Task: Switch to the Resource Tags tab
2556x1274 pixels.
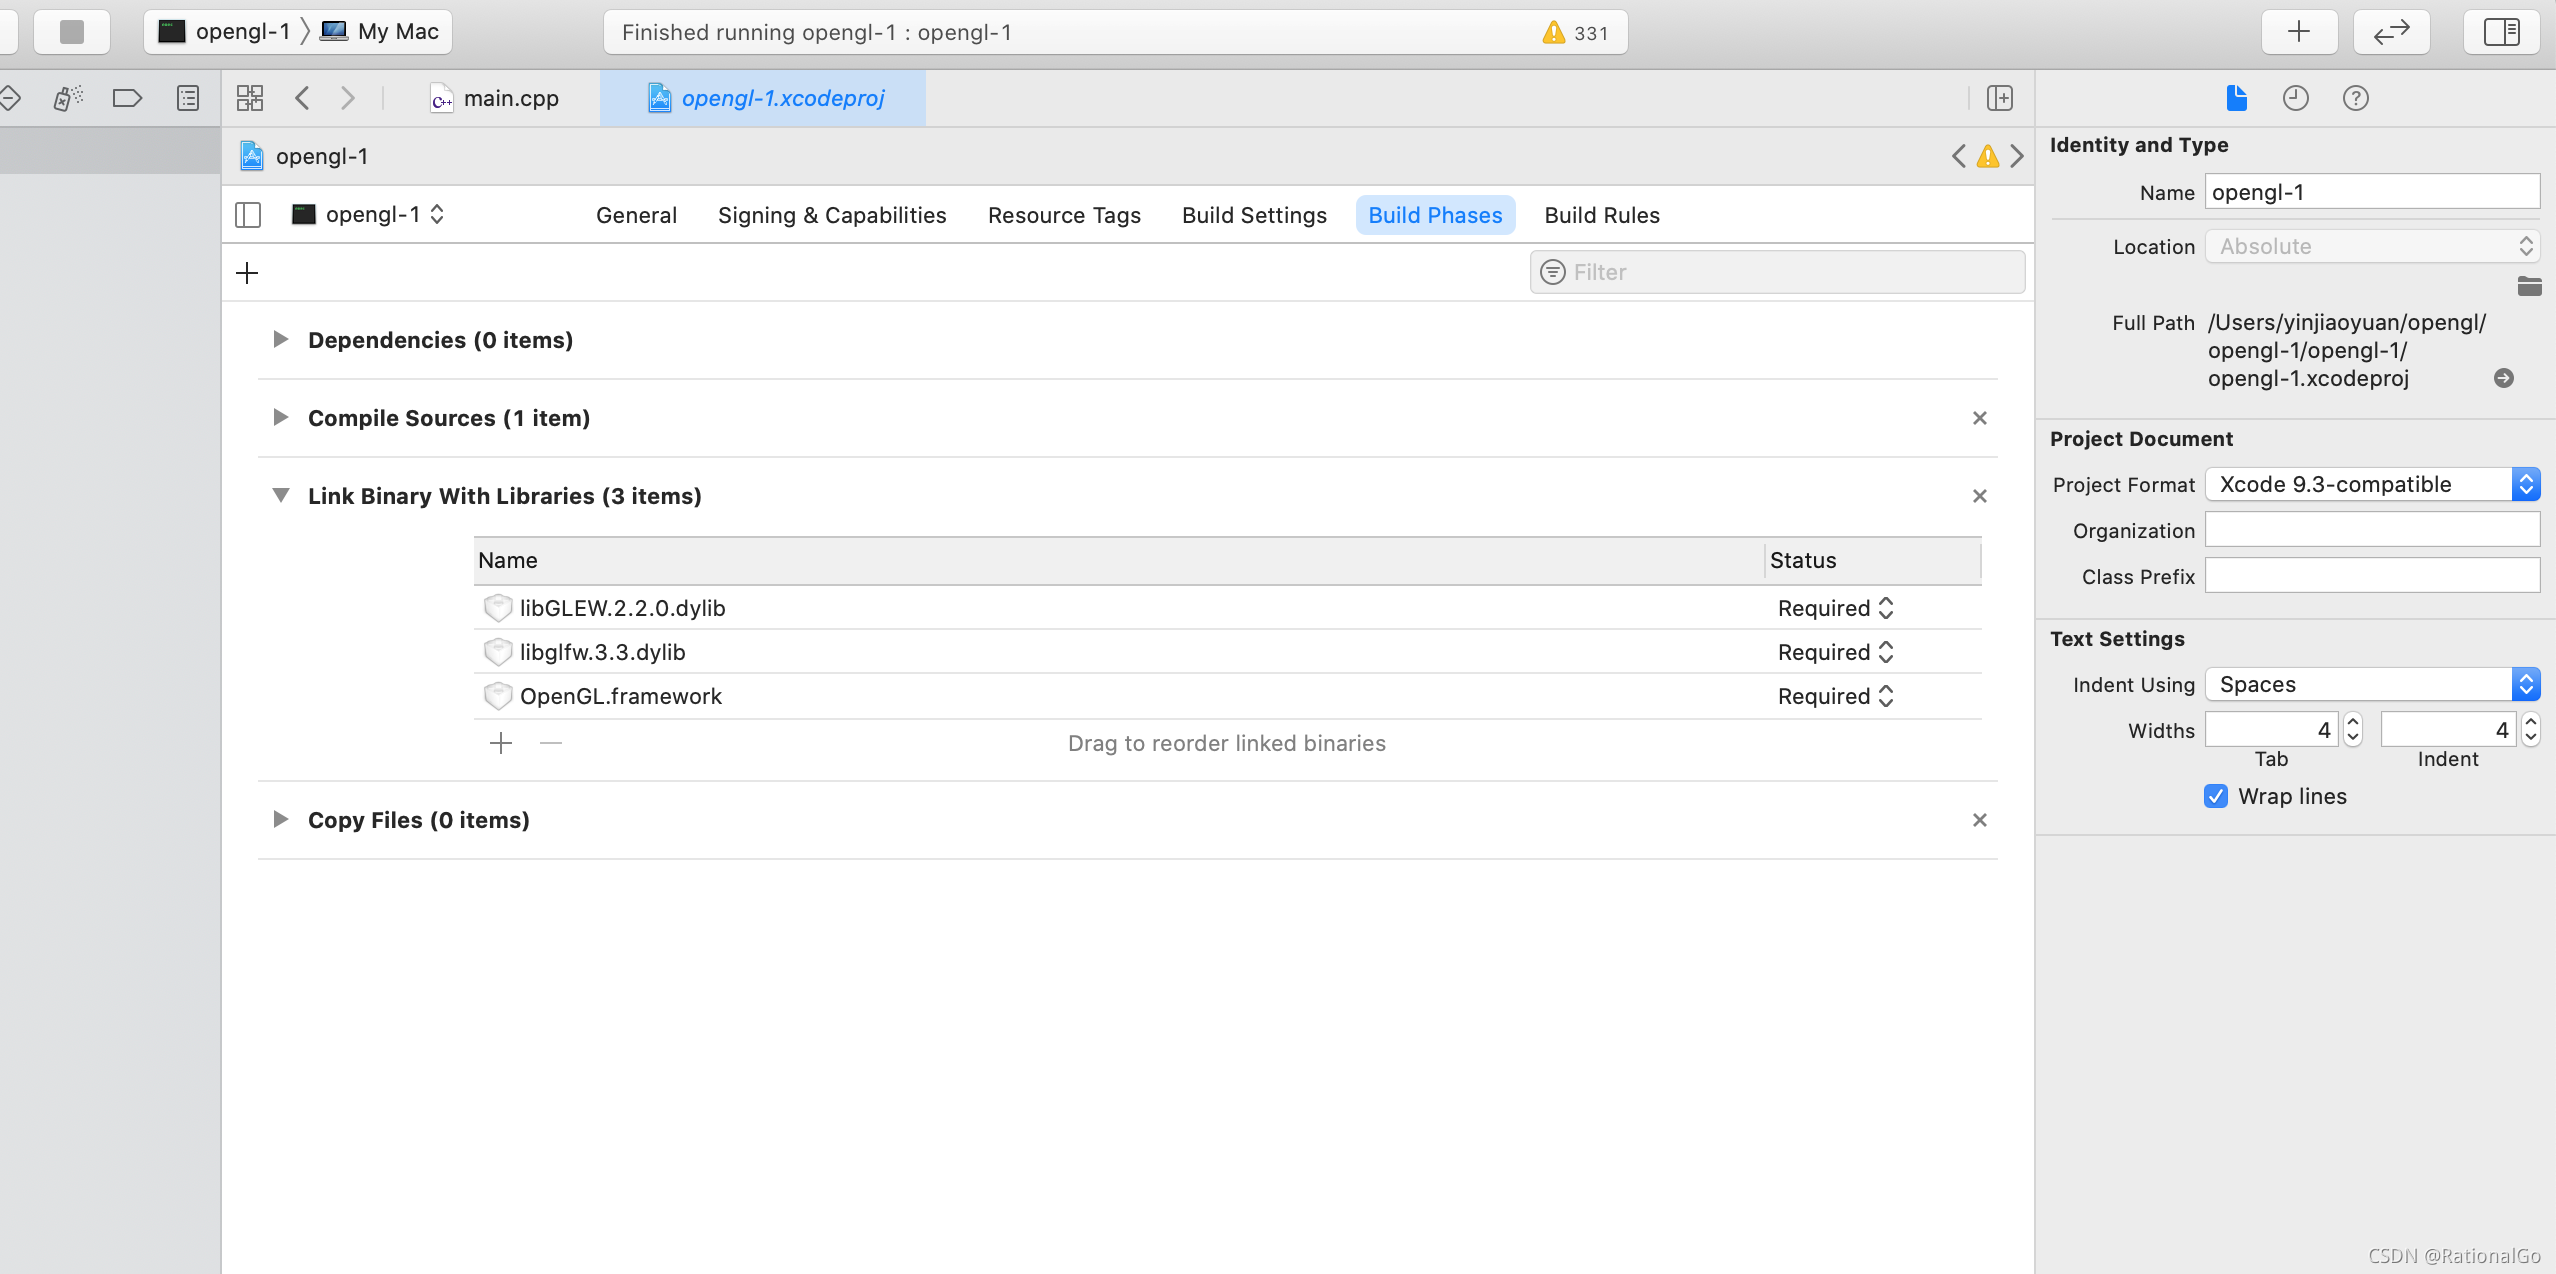Action: pyautogui.click(x=1064, y=215)
